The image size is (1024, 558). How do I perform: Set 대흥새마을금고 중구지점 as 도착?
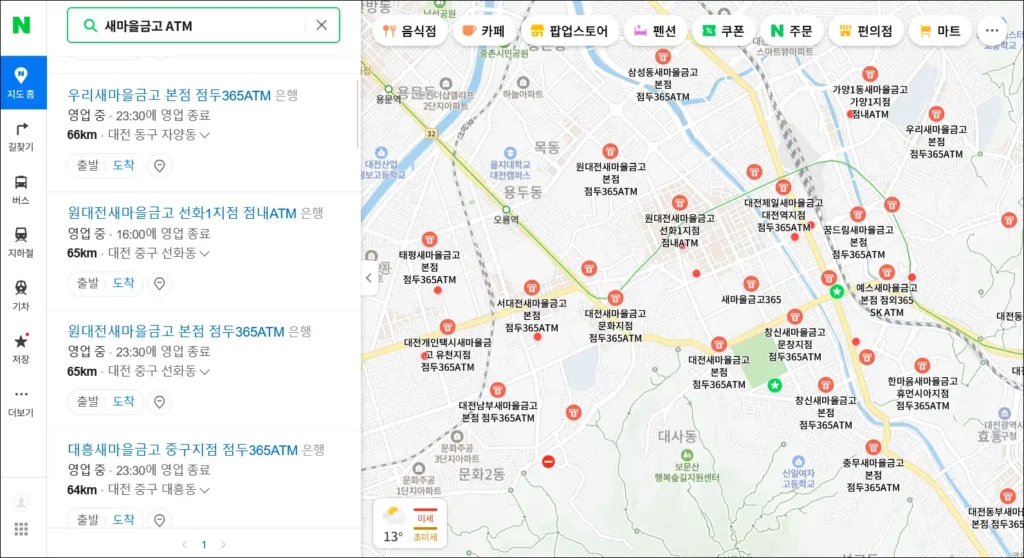123,519
